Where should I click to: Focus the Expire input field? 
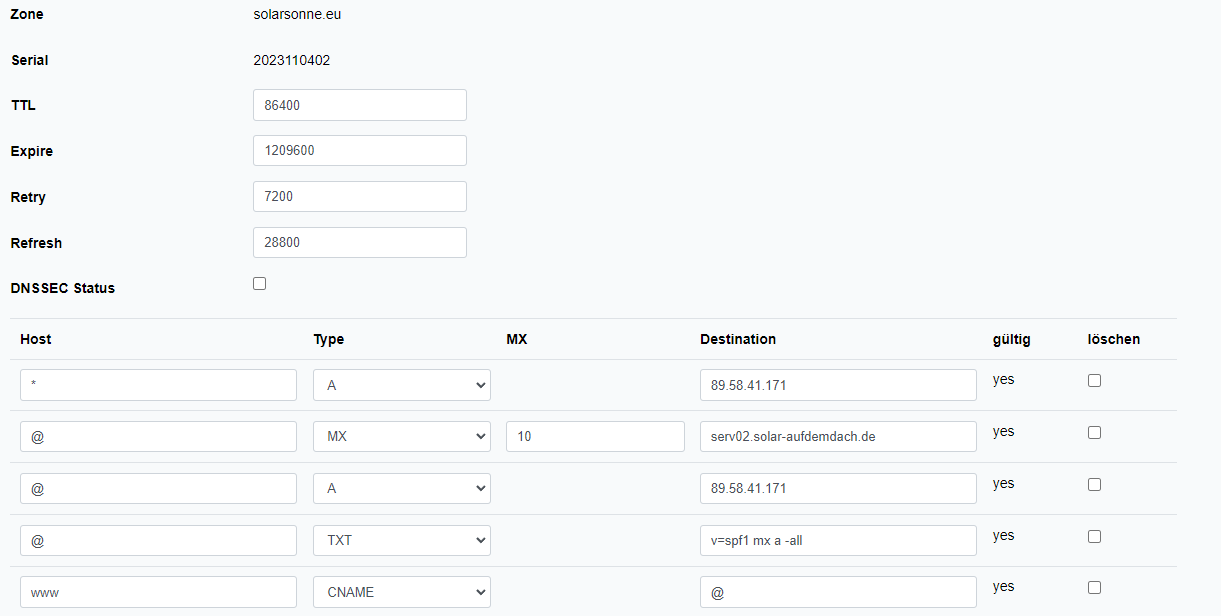(359, 151)
